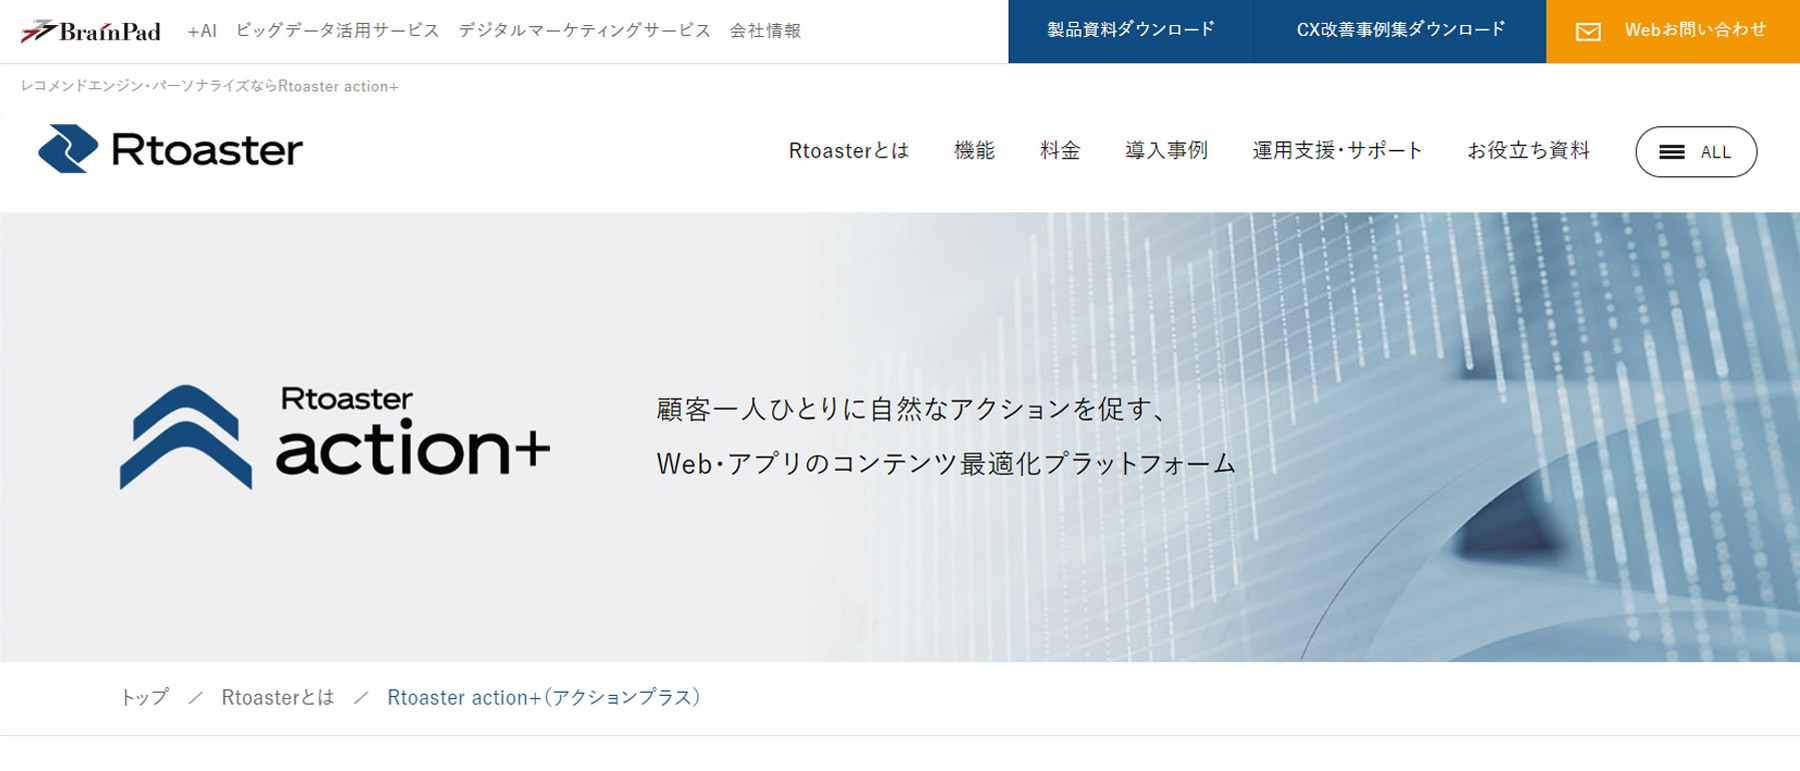This screenshot has height=771, width=1800.
Task: Click 製品資料ダウンロード button
Action: [1131, 31]
